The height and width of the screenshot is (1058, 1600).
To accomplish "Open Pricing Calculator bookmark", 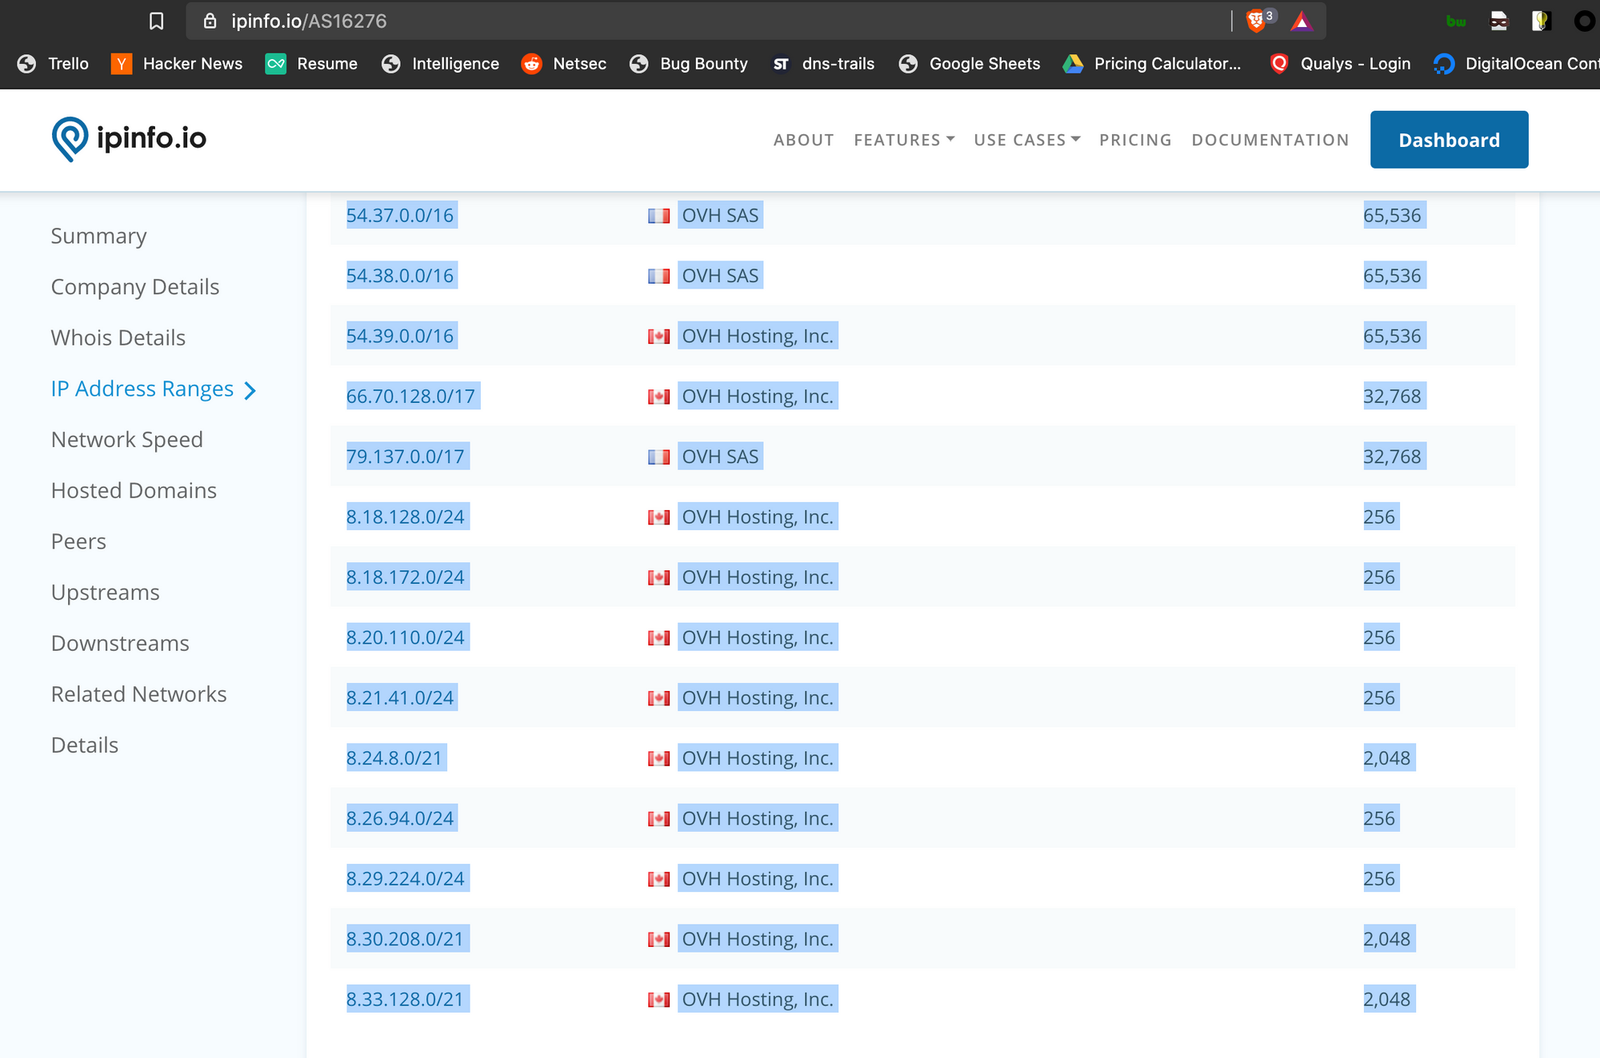I will coord(1152,64).
